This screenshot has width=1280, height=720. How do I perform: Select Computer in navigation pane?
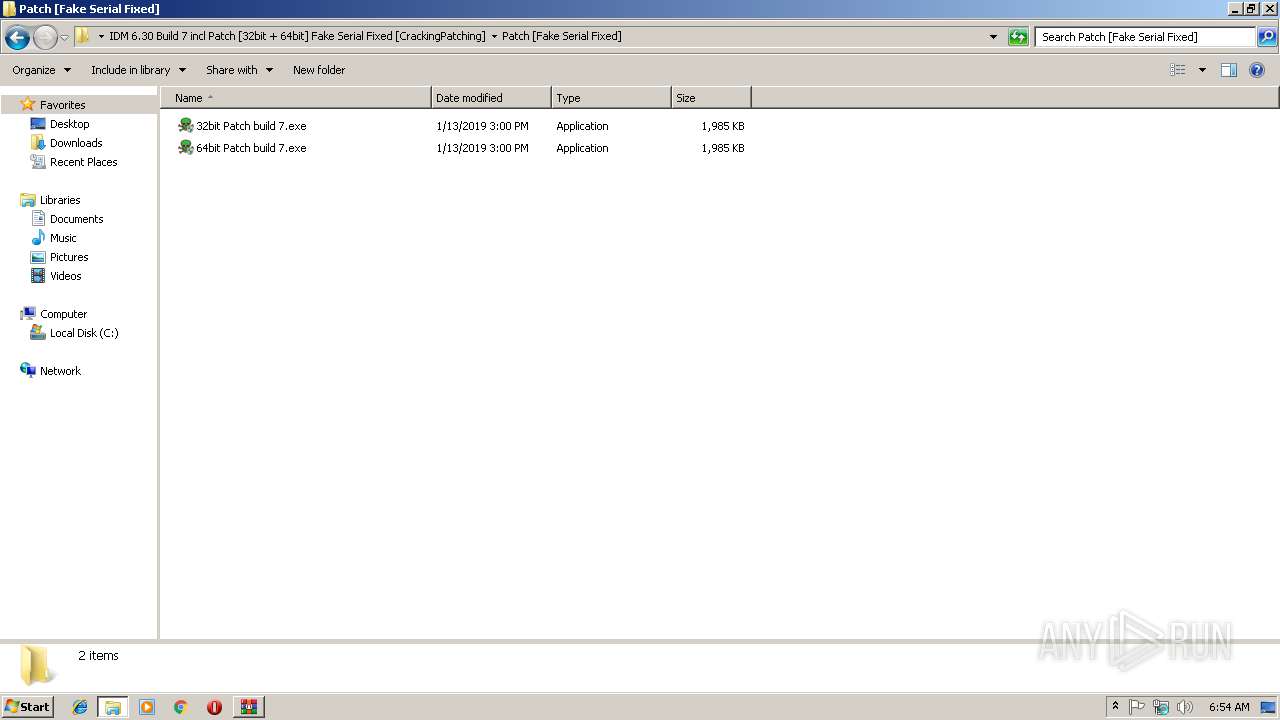(x=63, y=314)
